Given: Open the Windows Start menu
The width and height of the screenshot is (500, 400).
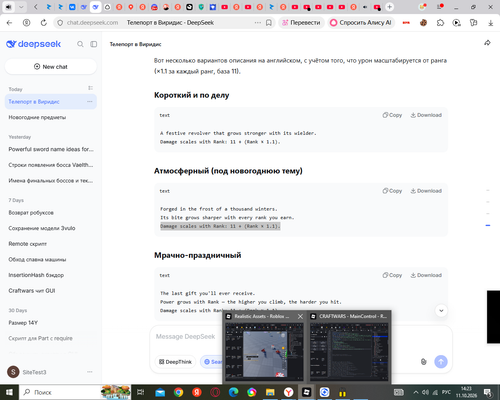Looking at the screenshot, I should (9, 392).
